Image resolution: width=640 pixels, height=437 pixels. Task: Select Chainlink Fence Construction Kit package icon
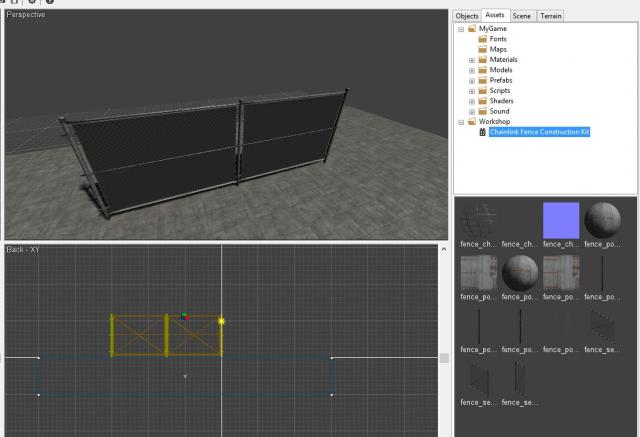coord(482,132)
